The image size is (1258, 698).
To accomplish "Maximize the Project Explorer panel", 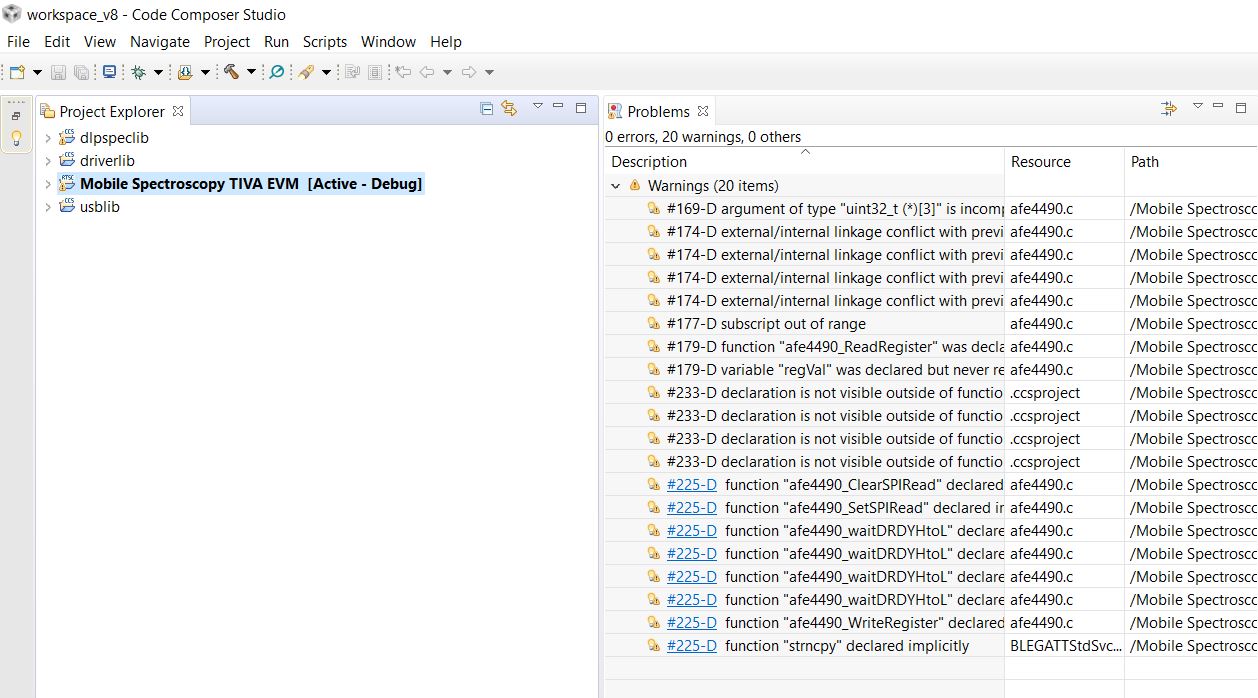I will tap(581, 108).
